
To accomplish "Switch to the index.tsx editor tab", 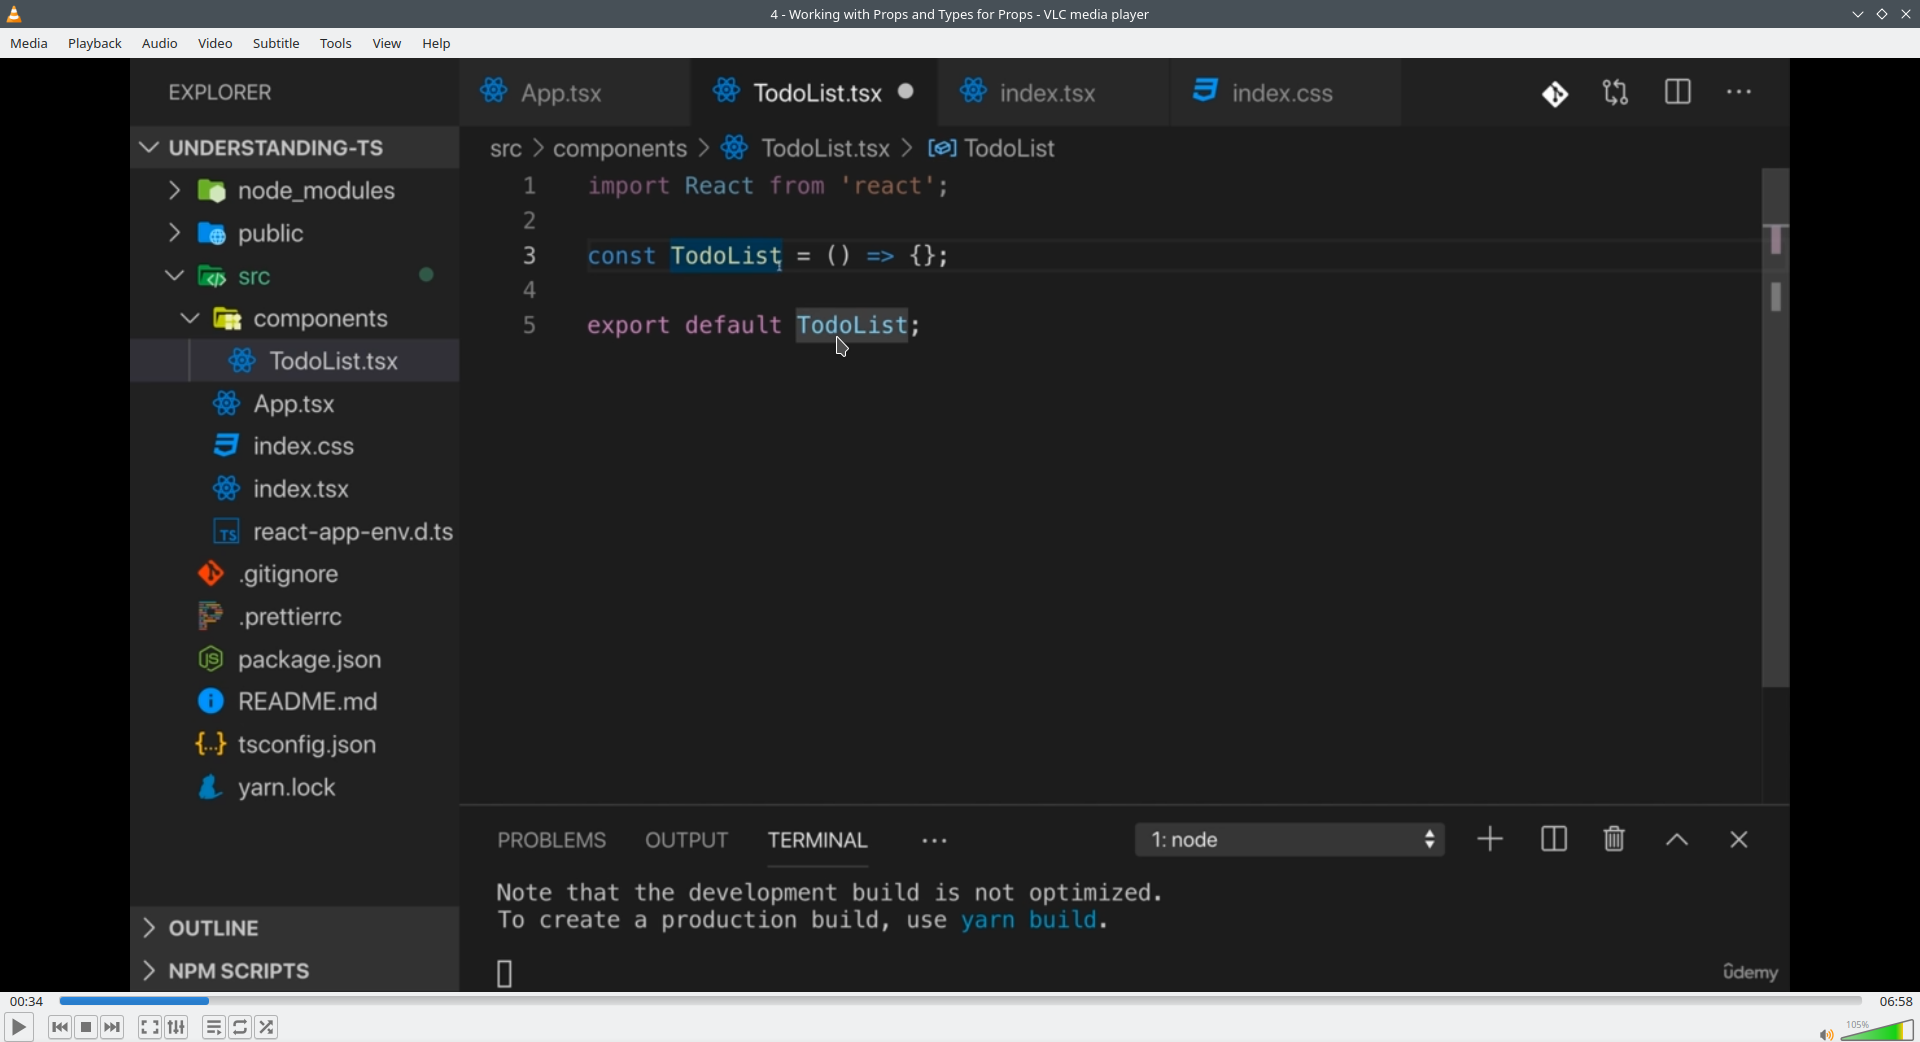I will (x=1054, y=93).
